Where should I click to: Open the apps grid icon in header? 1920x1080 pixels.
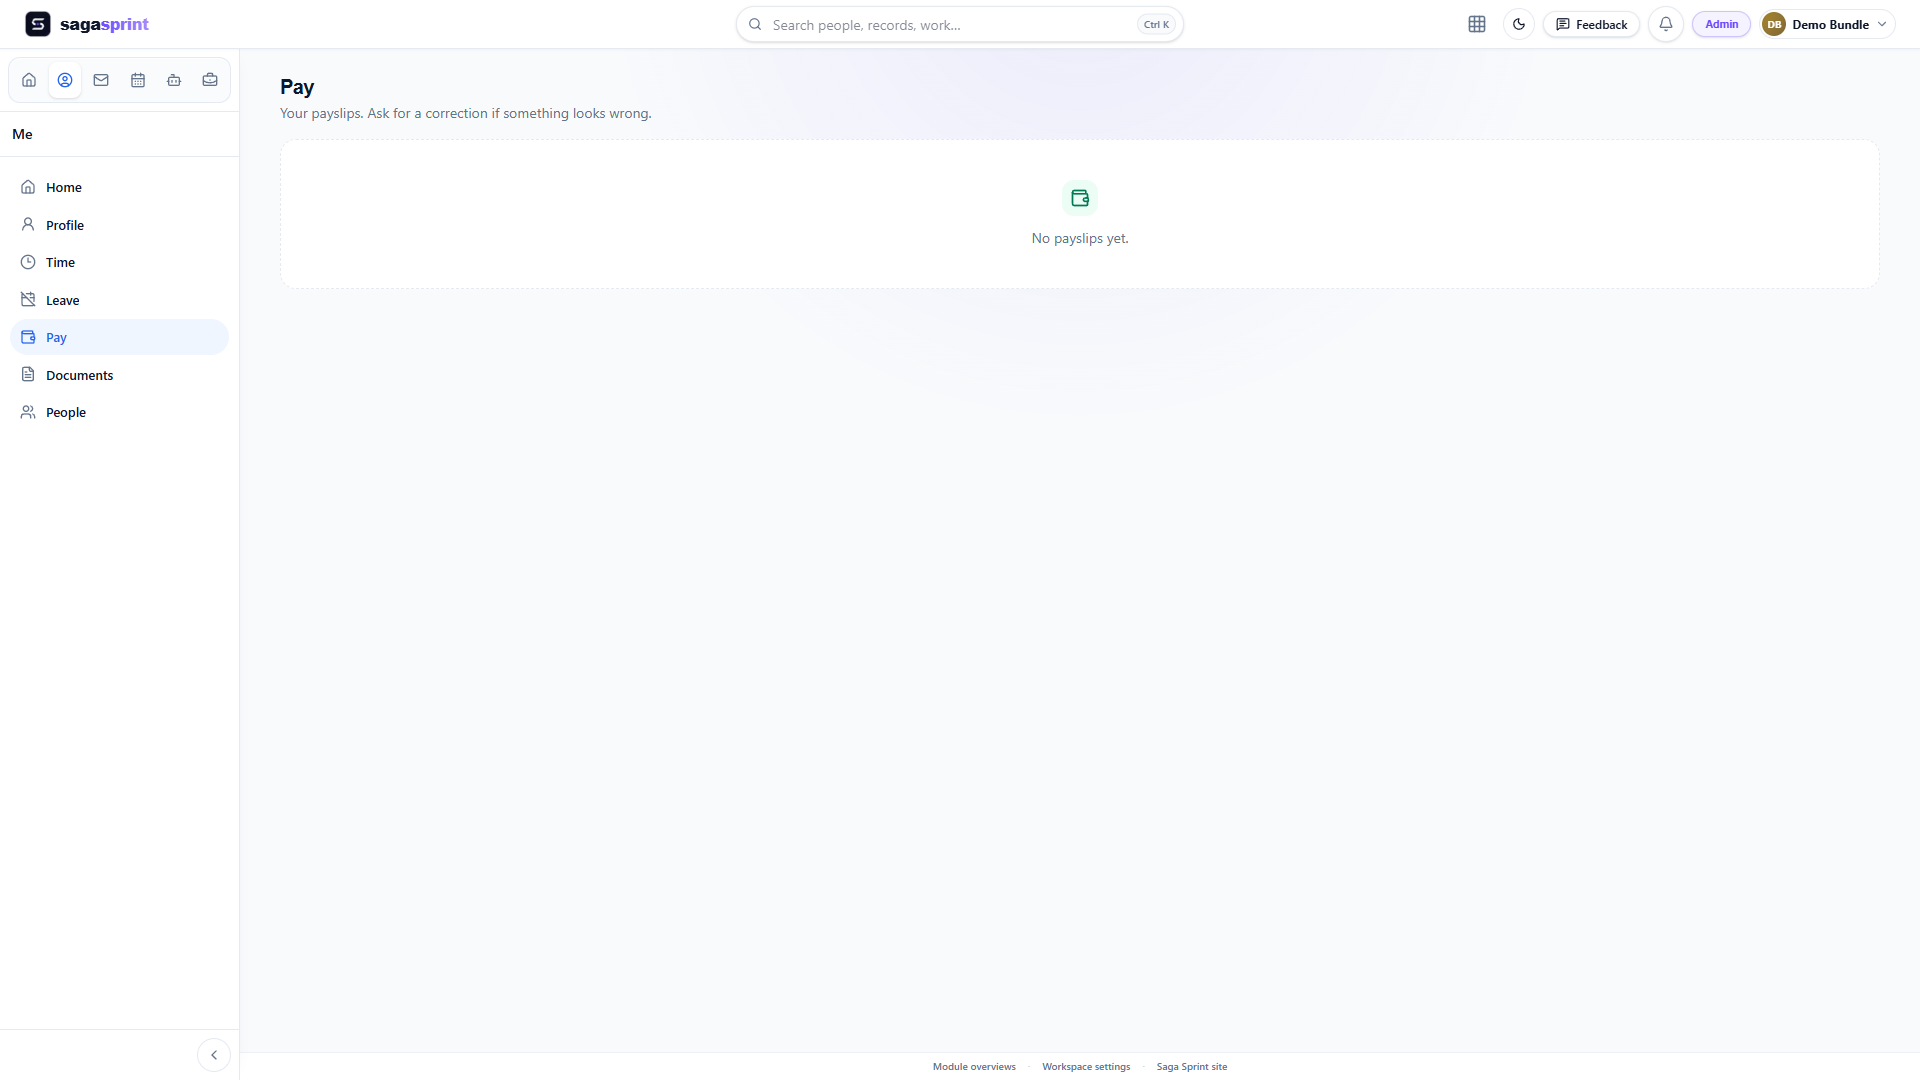pos(1477,24)
